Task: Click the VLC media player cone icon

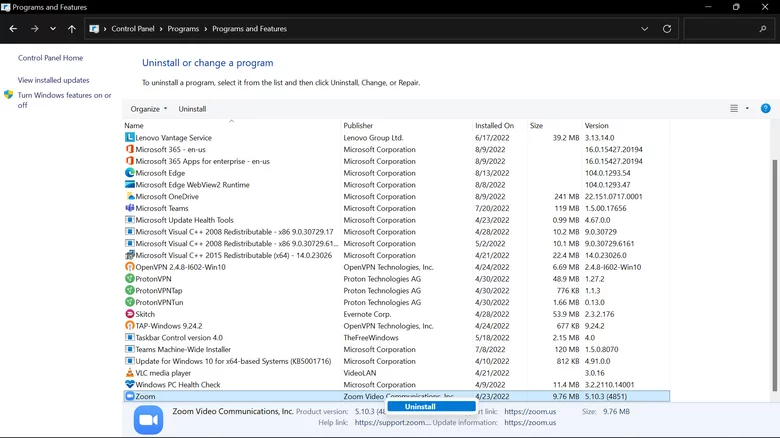Action: coord(129,373)
